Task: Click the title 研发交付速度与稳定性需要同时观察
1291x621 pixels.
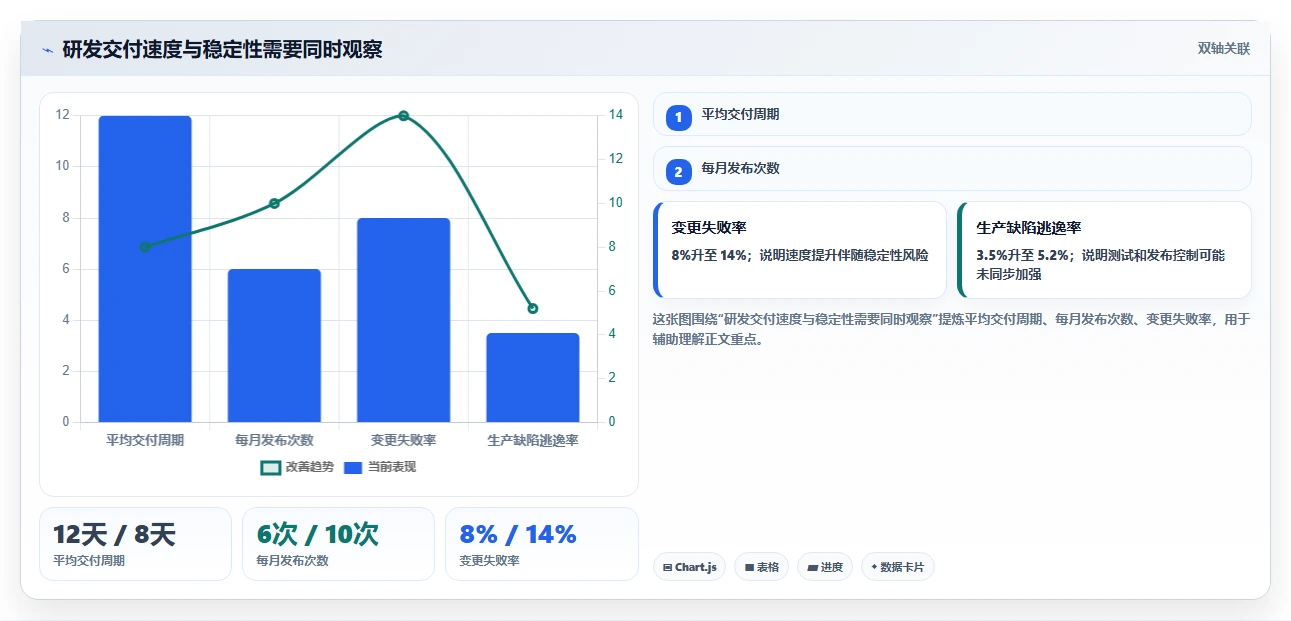Action: (x=222, y=50)
